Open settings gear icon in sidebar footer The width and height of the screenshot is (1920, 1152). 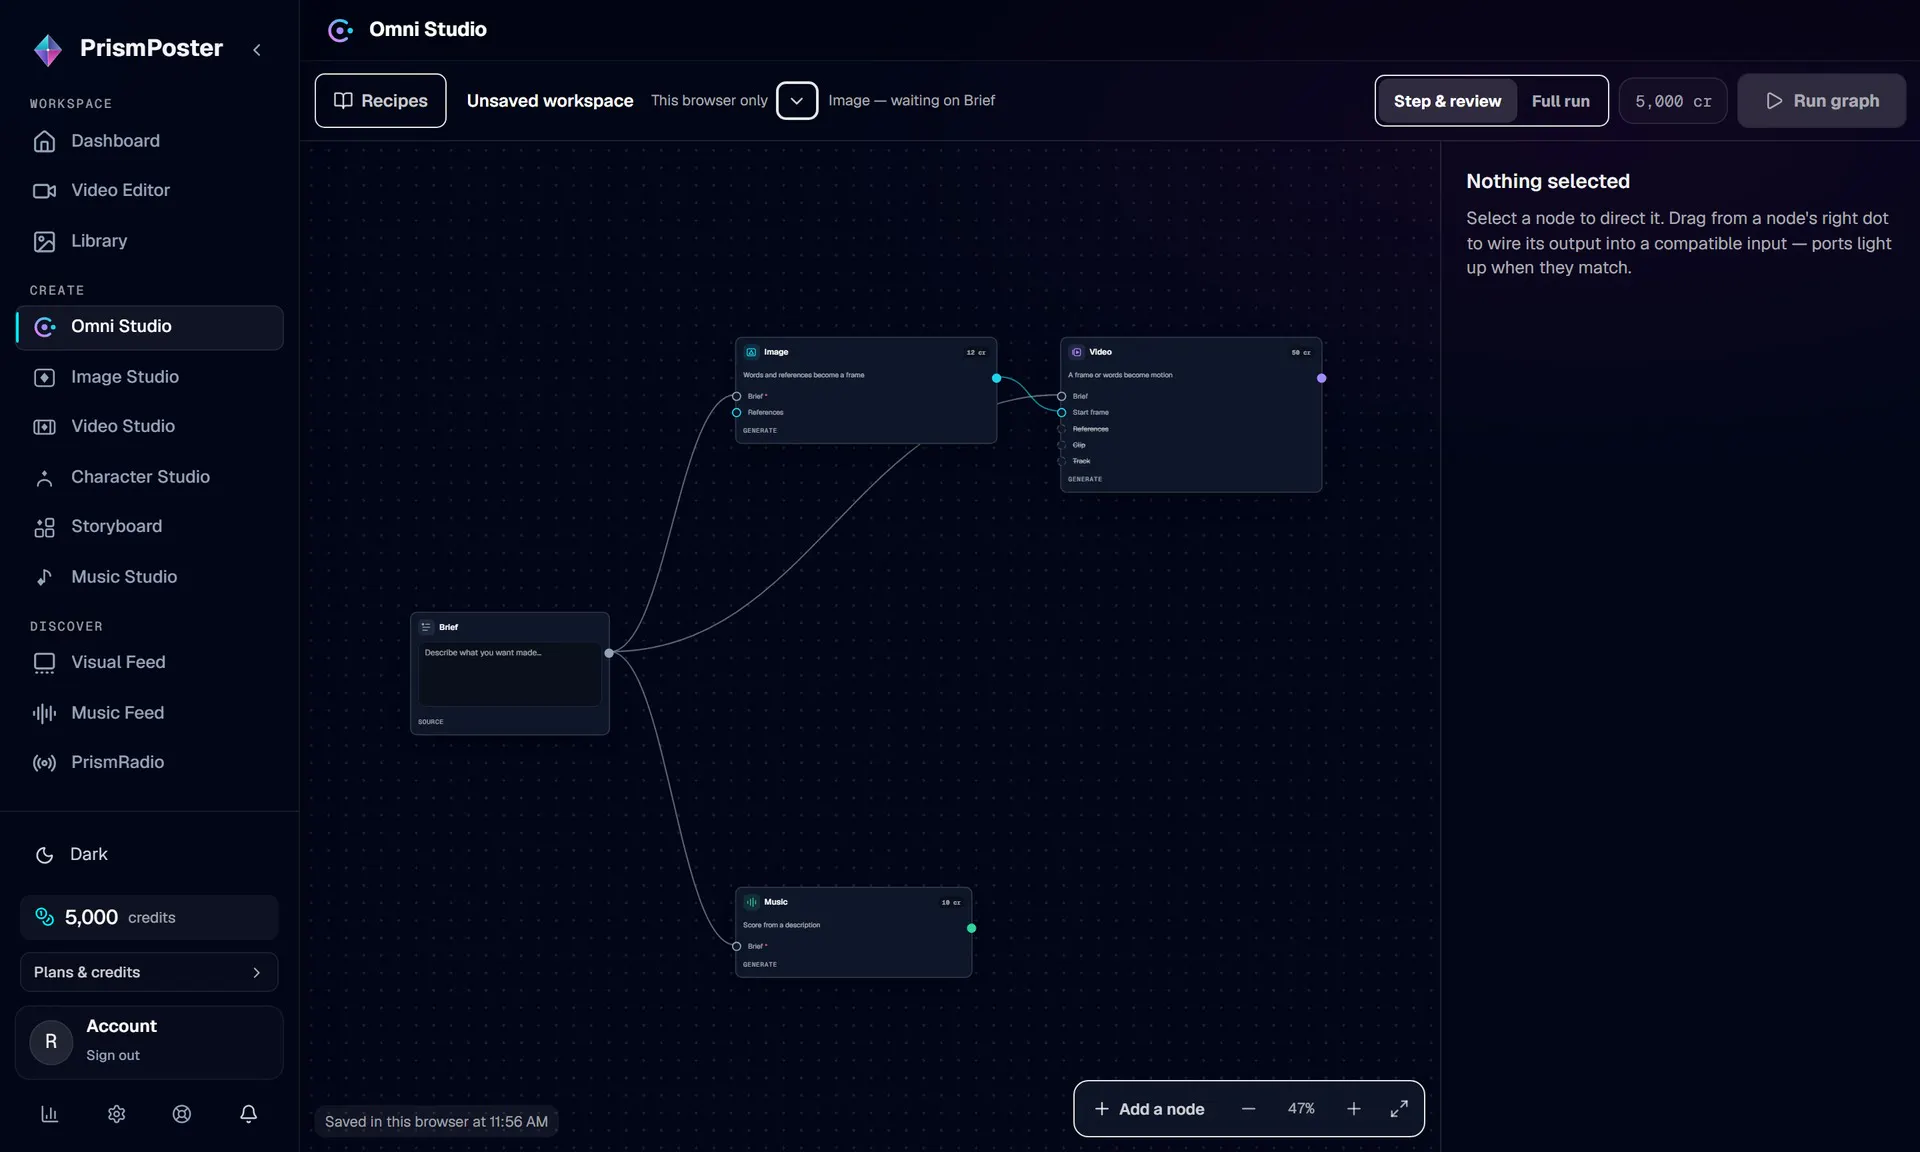pos(116,1114)
